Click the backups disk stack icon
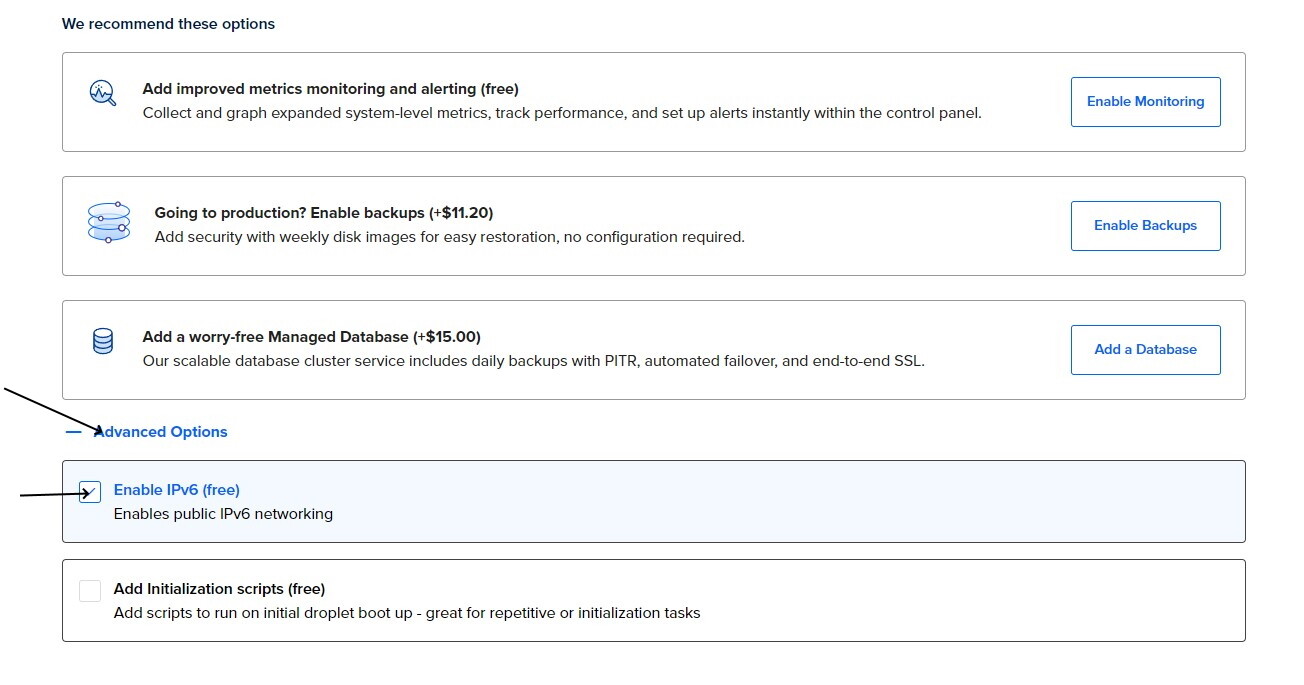 click(109, 222)
